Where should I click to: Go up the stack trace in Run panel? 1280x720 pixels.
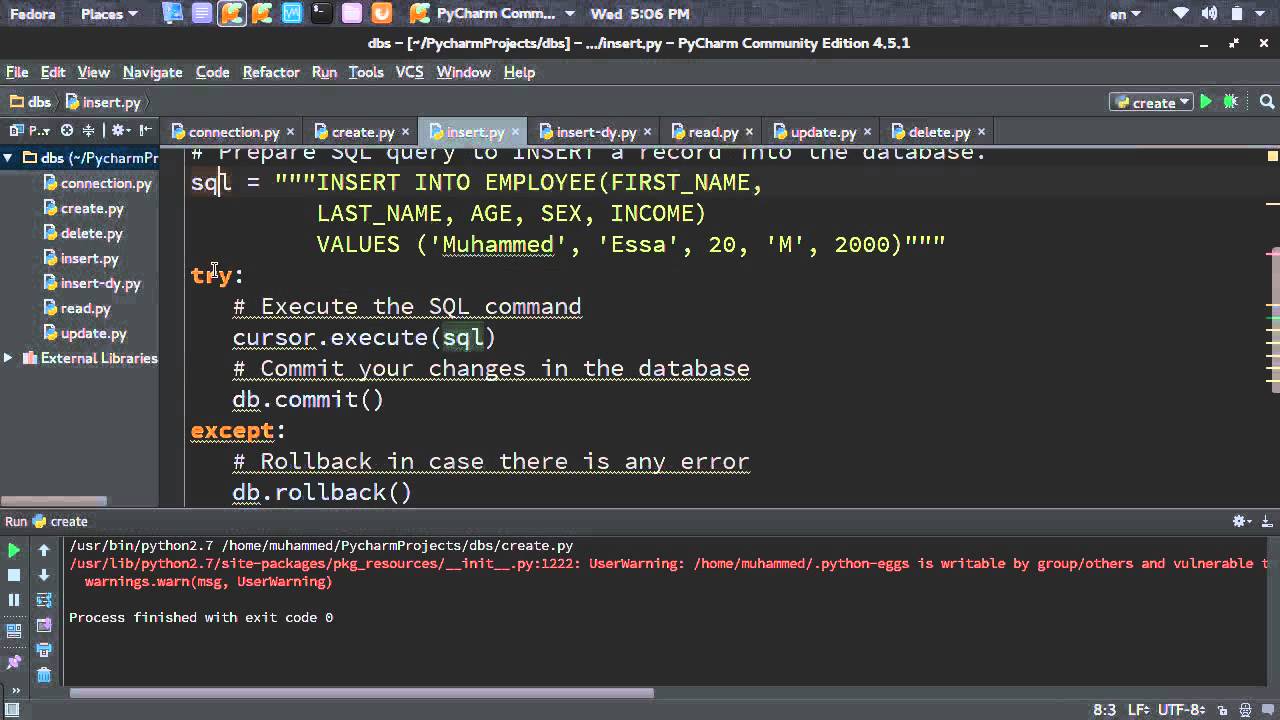point(44,550)
